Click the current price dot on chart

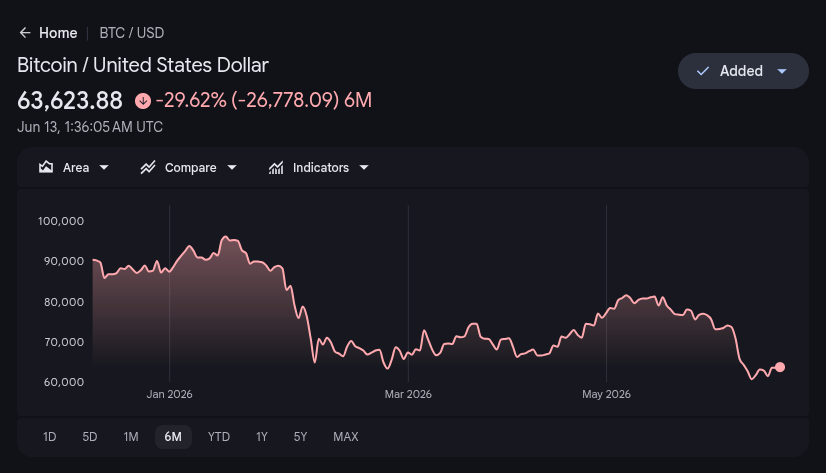point(780,367)
